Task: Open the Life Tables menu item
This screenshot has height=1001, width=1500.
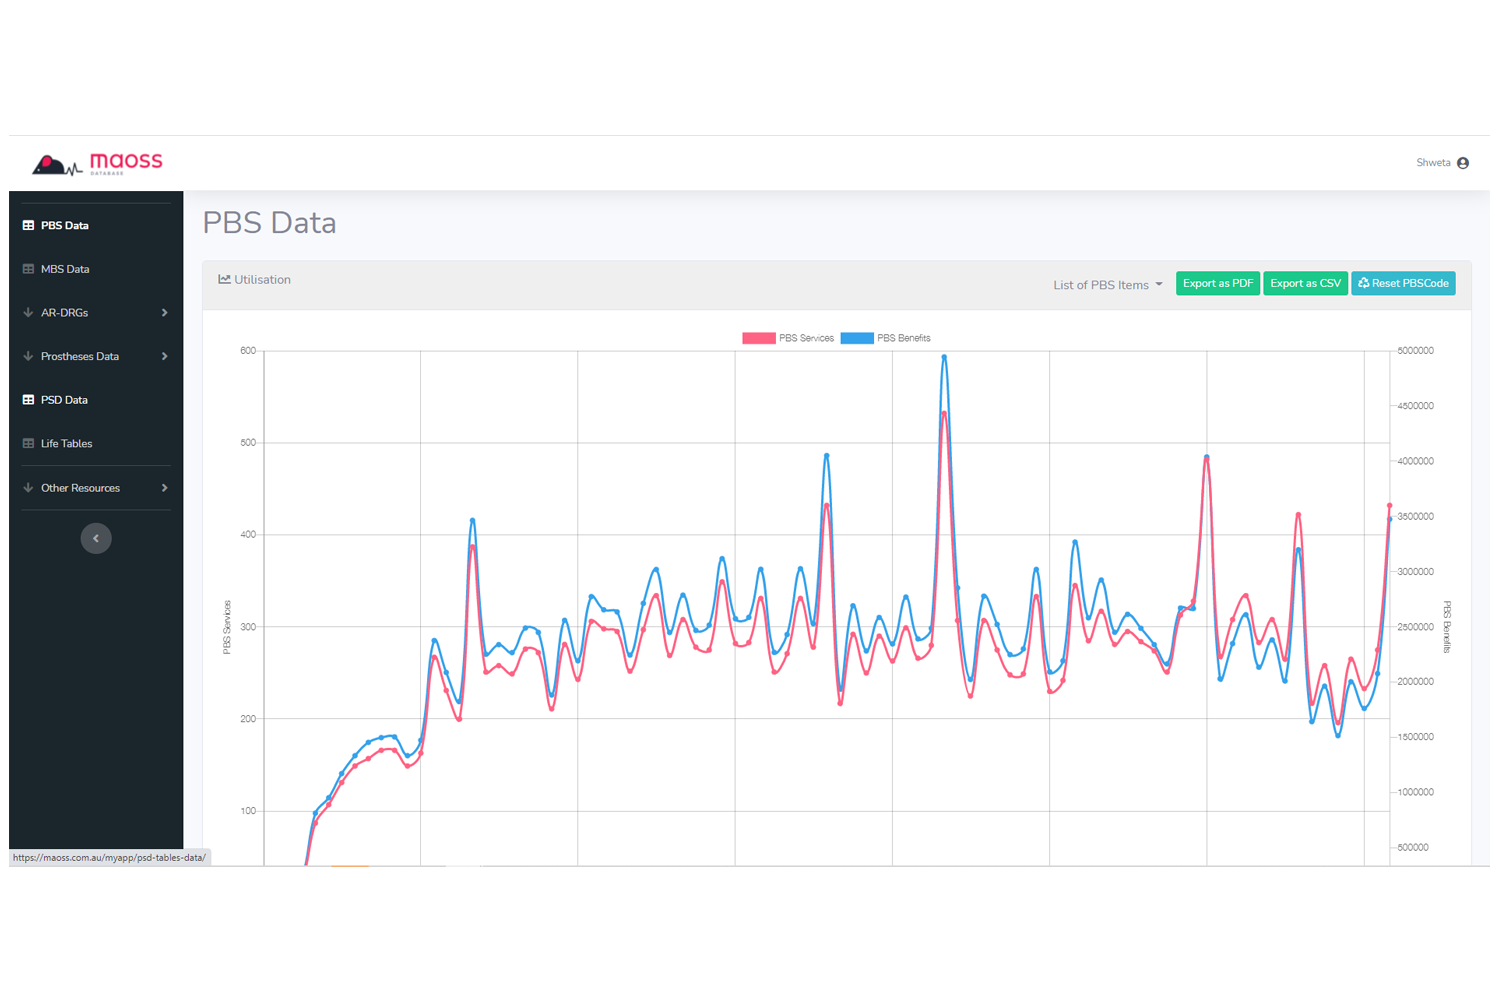Action: [66, 444]
